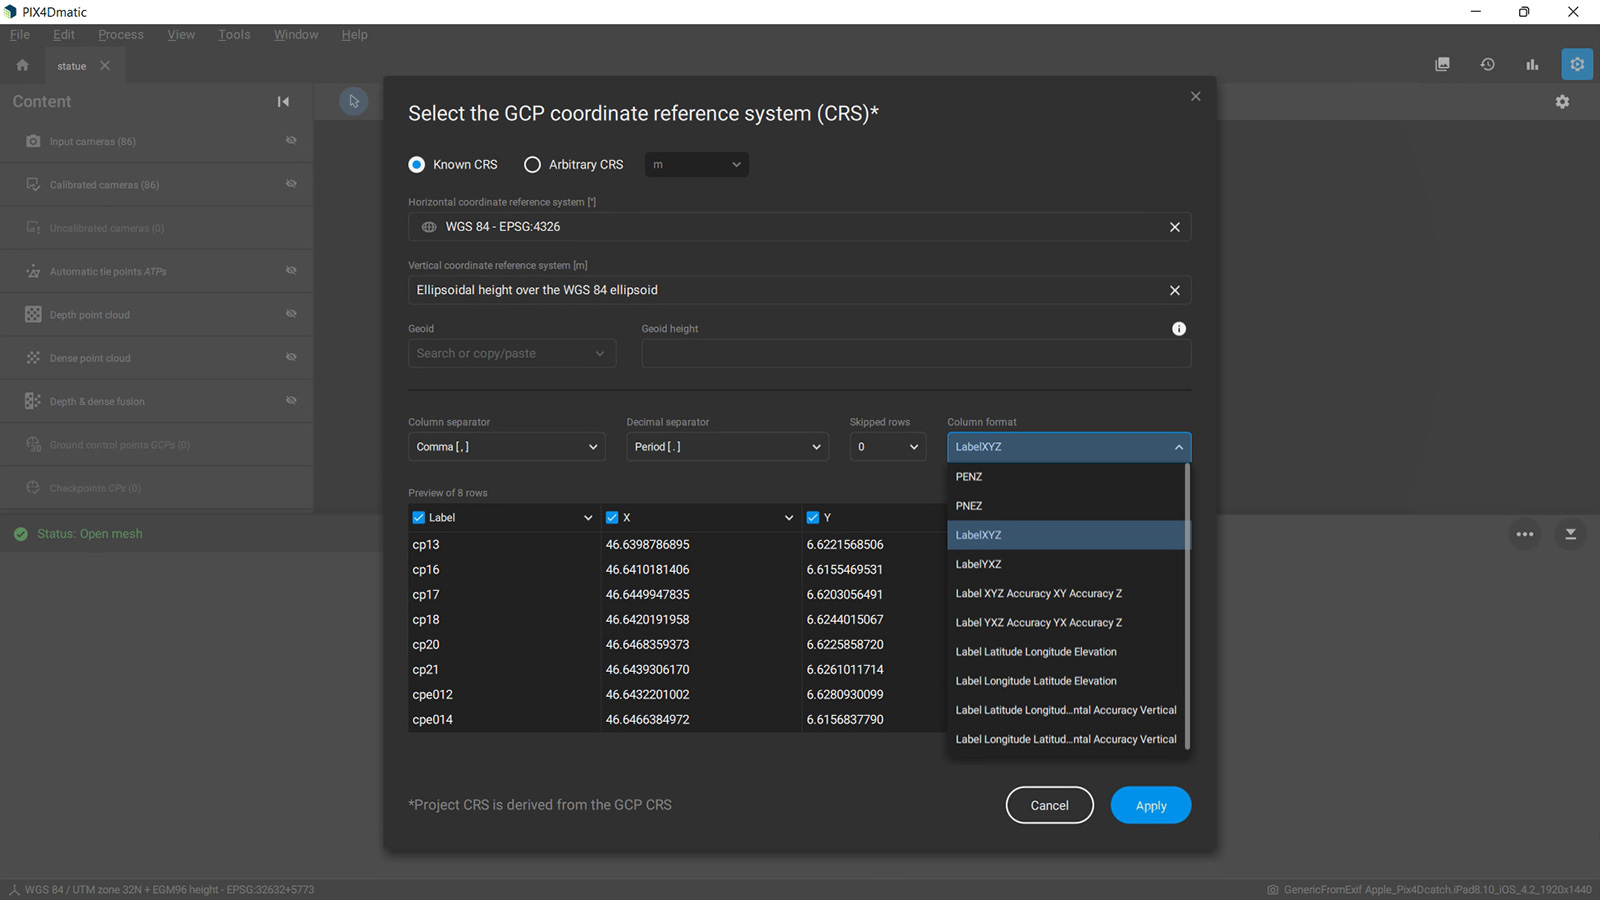Open the Tools menu
This screenshot has width=1600, height=900.
[234, 34]
